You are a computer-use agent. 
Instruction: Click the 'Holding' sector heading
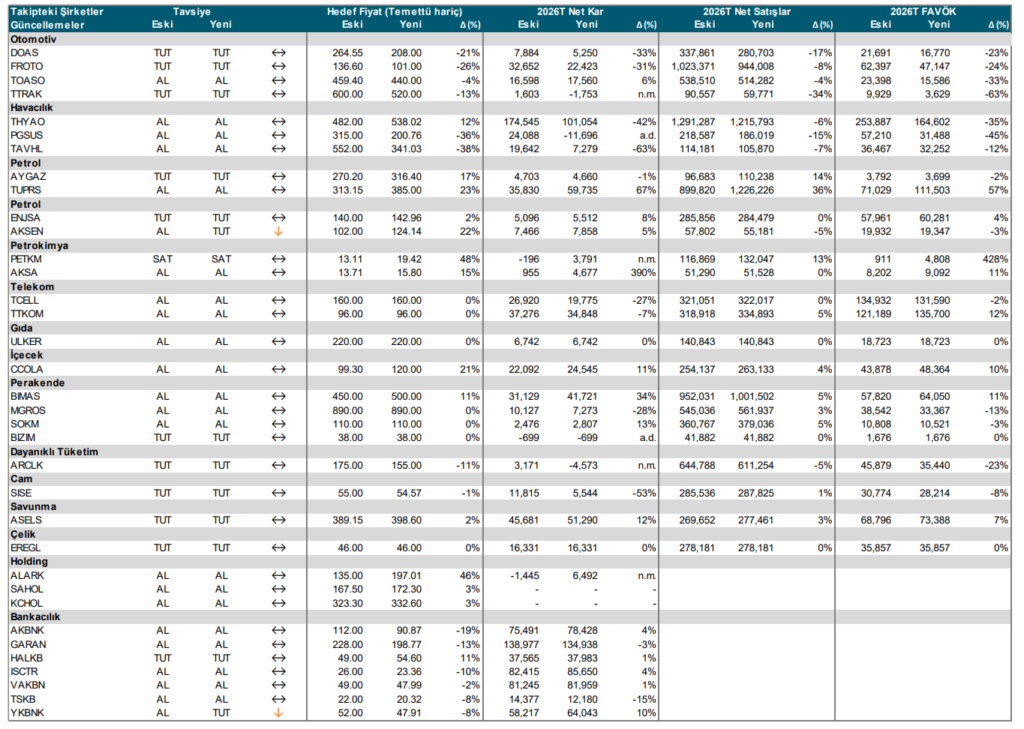tap(29, 562)
